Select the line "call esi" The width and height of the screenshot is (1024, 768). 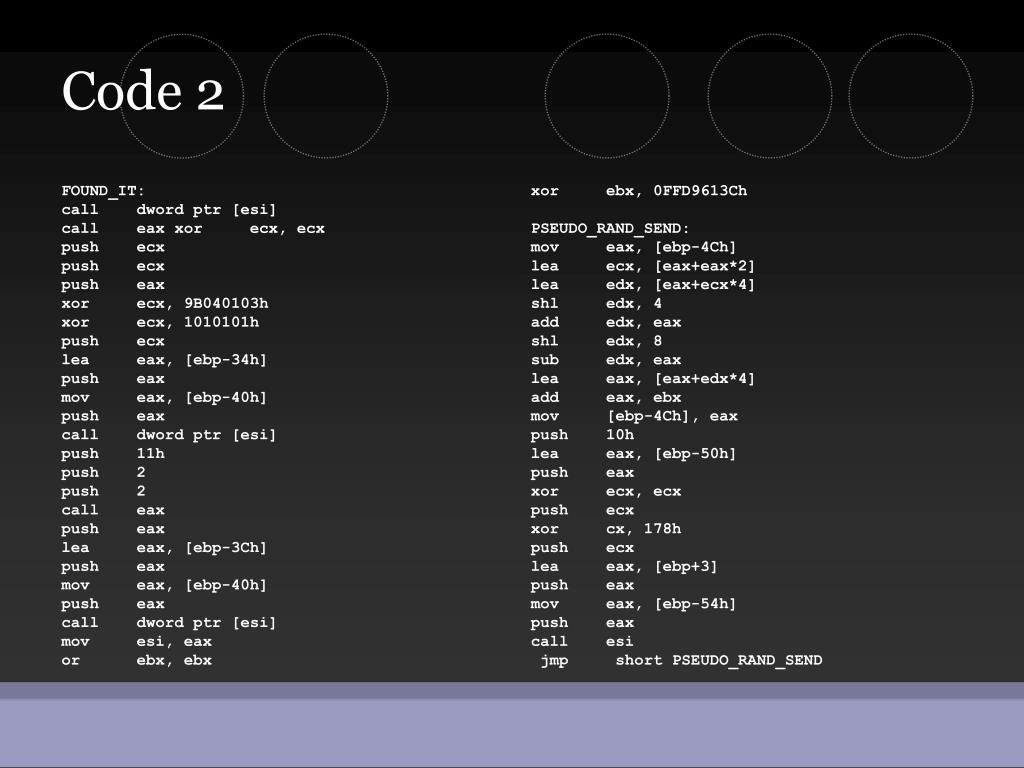[x=582, y=641]
